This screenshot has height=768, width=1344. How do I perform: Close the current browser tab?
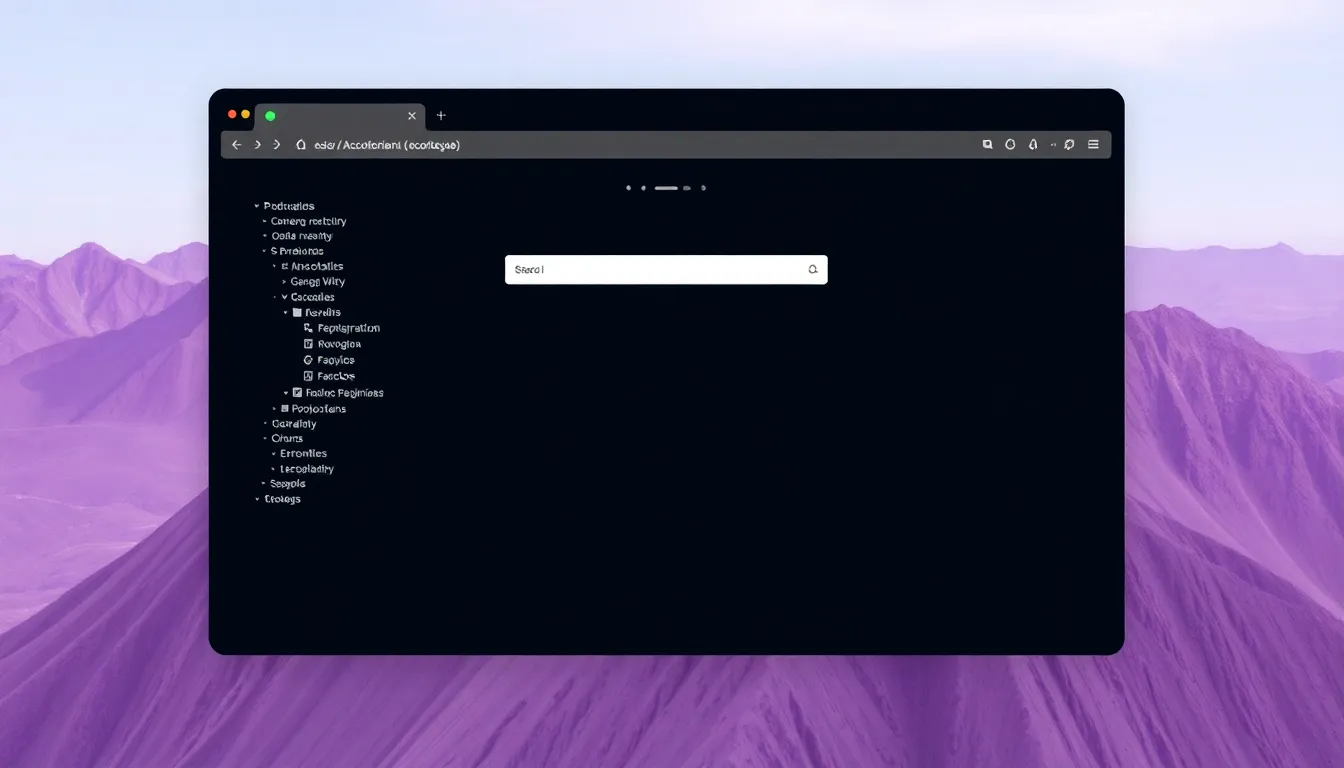click(x=411, y=116)
